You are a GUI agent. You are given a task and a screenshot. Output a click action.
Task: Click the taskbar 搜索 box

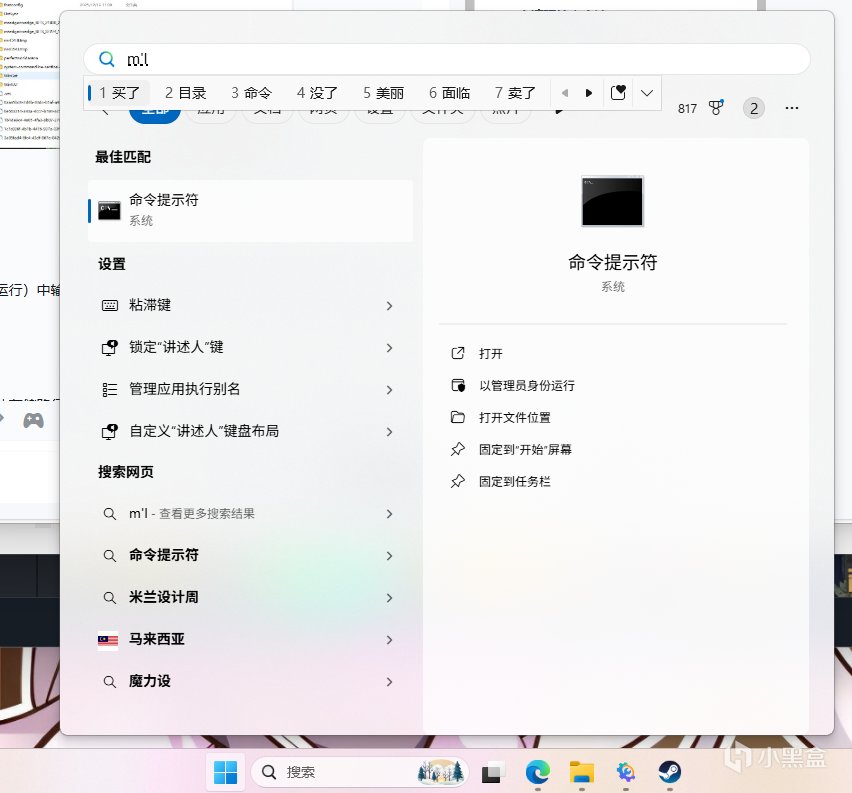pyautogui.click(x=360, y=772)
